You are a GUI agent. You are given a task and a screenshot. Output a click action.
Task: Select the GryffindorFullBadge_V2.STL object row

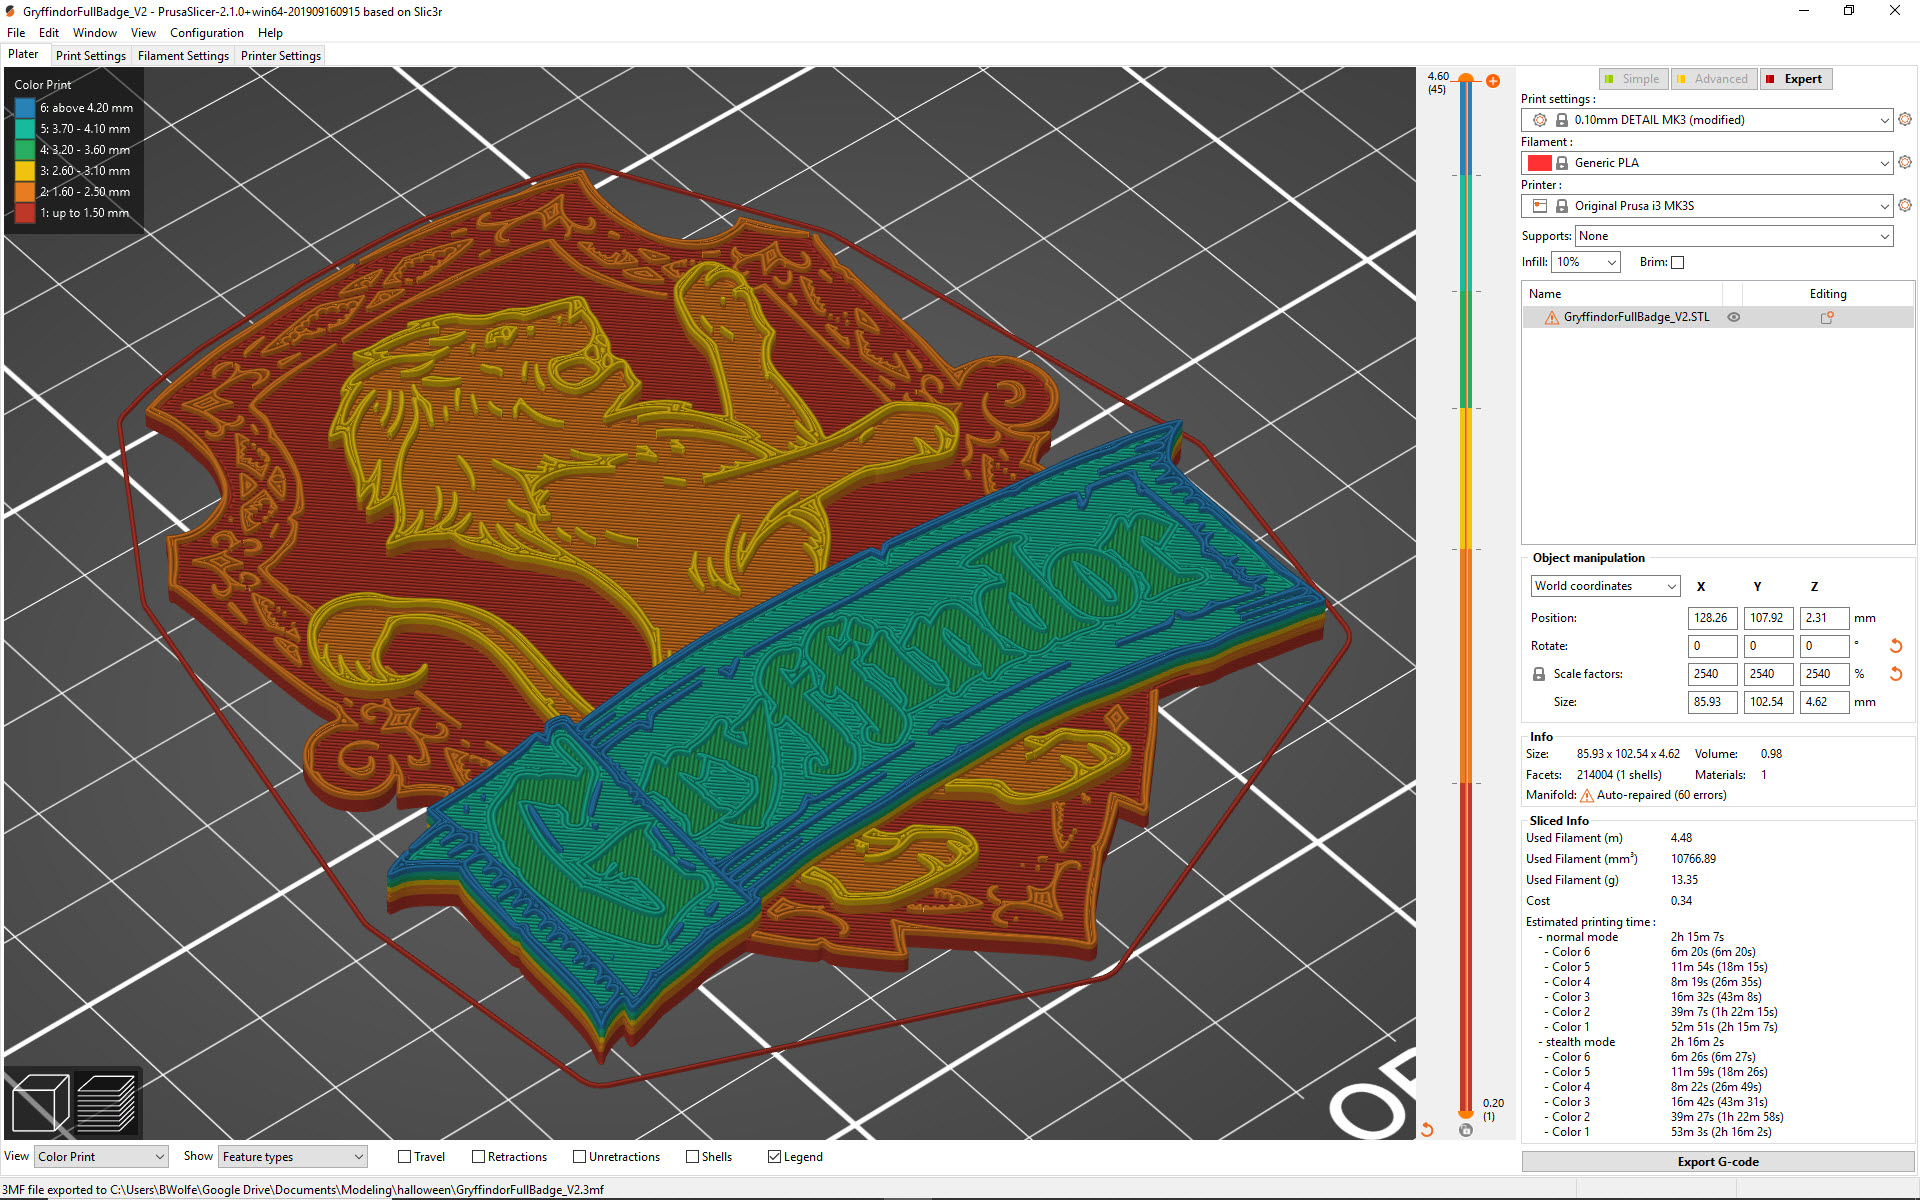click(x=1718, y=317)
